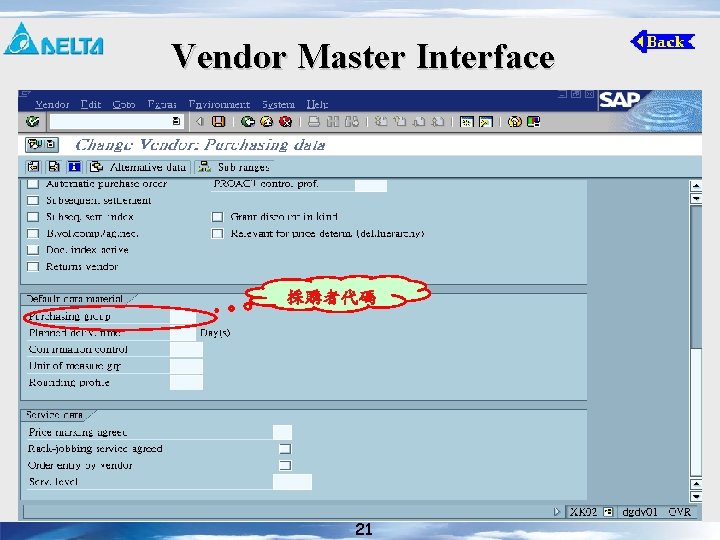Click the Generate Shortcut icon

tap(486, 122)
